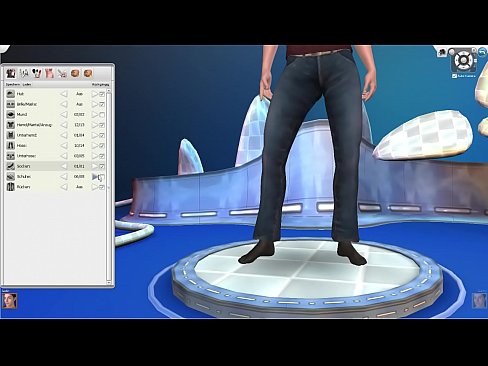
Task: Click the Laden menu item
Action: [27, 85]
